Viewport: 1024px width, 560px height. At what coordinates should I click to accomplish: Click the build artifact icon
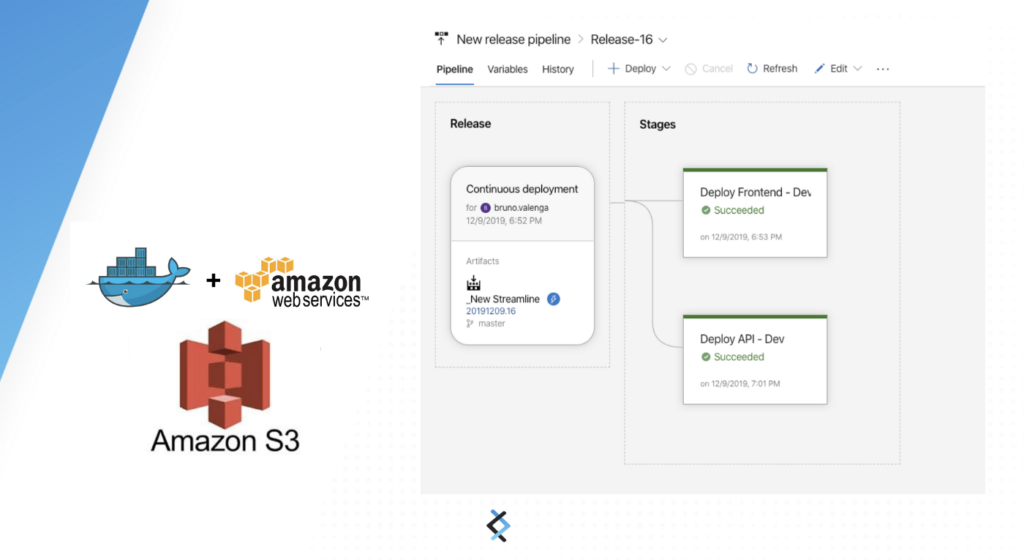(x=473, y=283)
